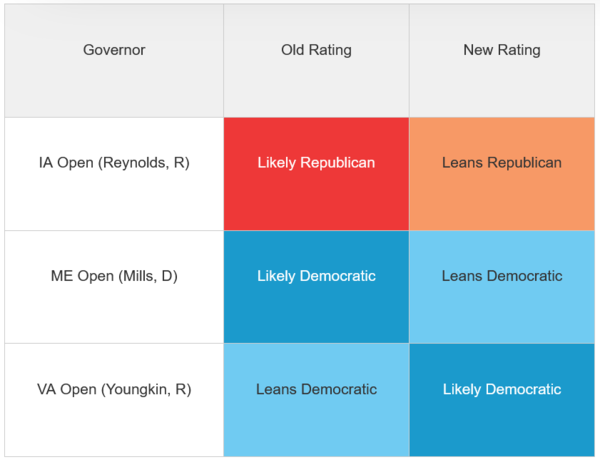Viewport: 600px width, 462px height.
Task: Click Maine's new Leans Democratic rating
Action: [502, 287]
